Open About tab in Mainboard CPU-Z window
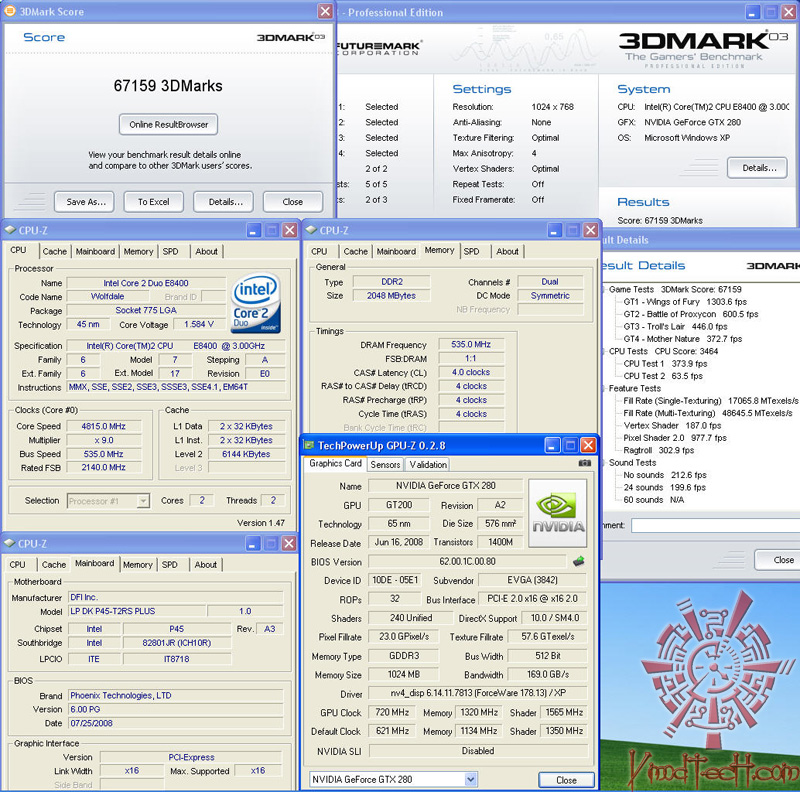This screenshot has width=800, height=792. [206, 565]
